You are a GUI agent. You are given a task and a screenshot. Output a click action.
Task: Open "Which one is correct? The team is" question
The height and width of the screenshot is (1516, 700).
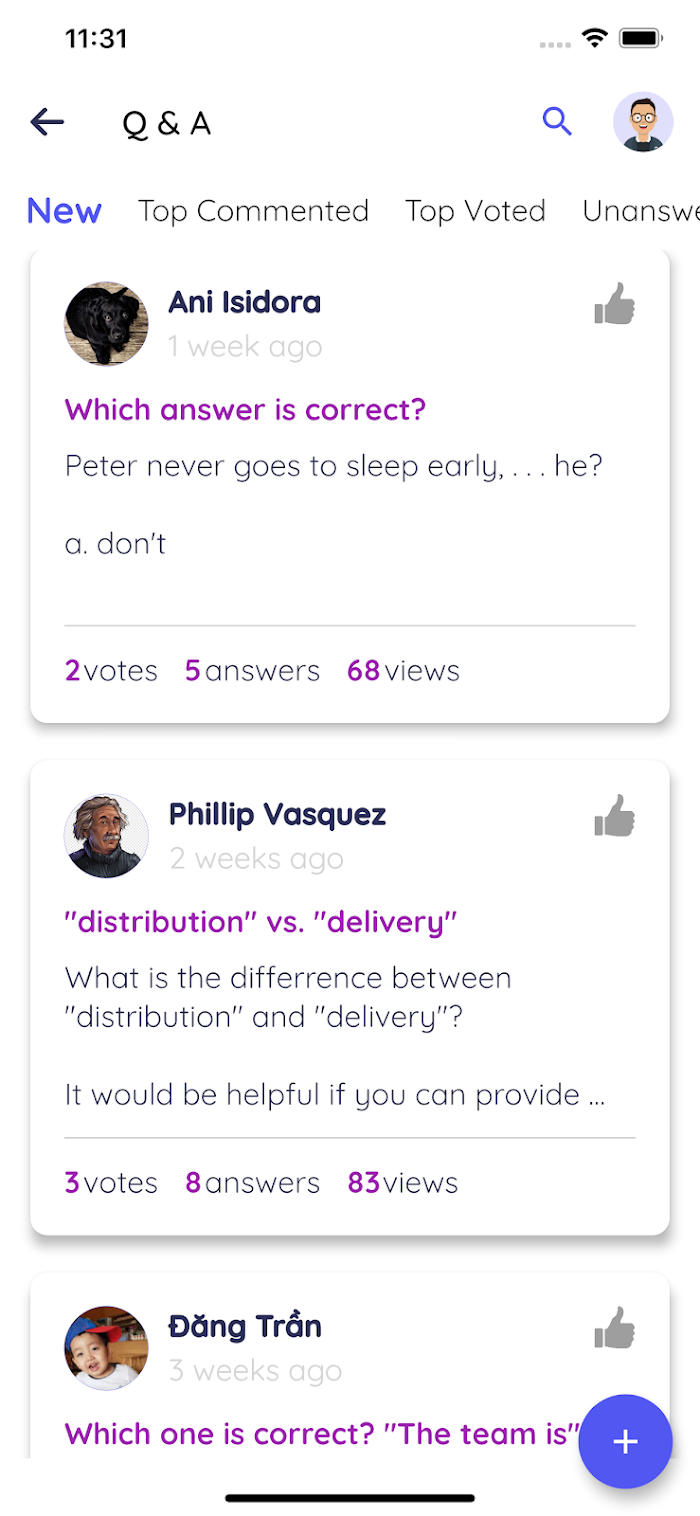323,1433
